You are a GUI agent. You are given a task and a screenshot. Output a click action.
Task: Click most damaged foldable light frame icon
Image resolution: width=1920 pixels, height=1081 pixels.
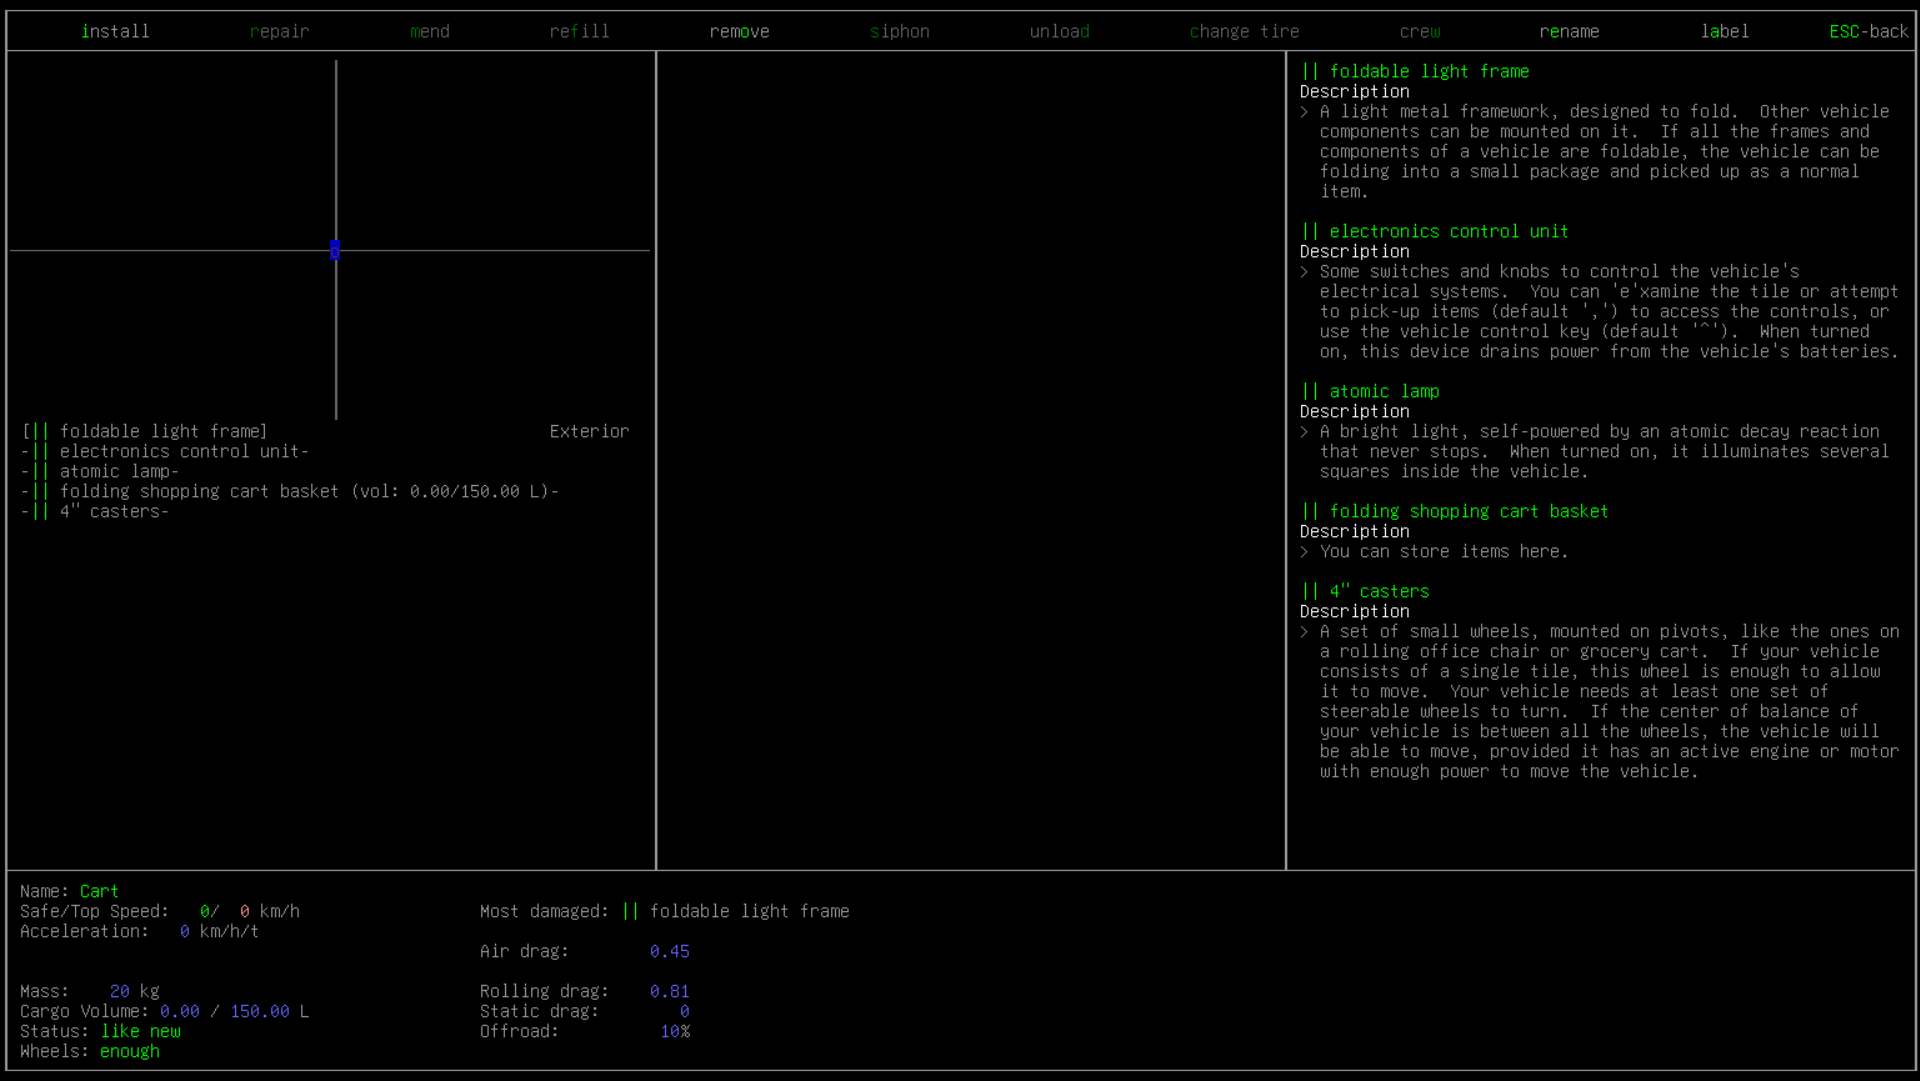point(630,911)
